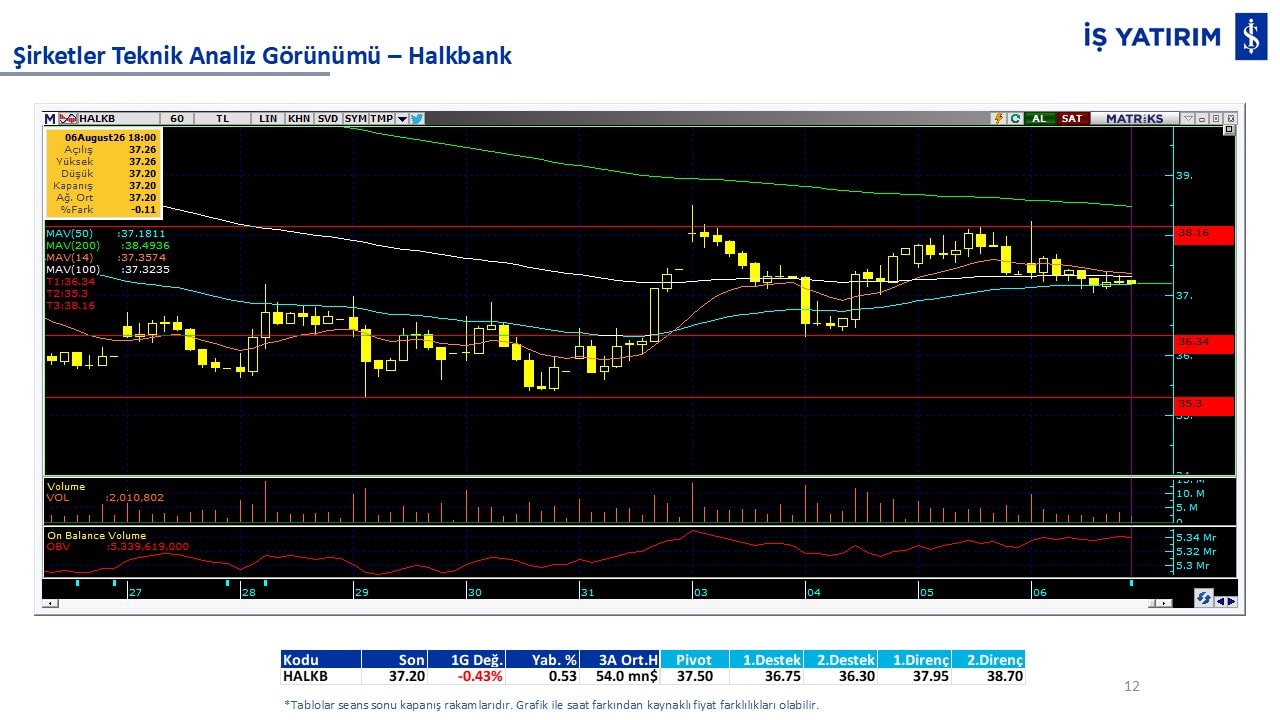Click the T3:38.16 level label
Viewport: 1280px width, 720px height.
71,305
